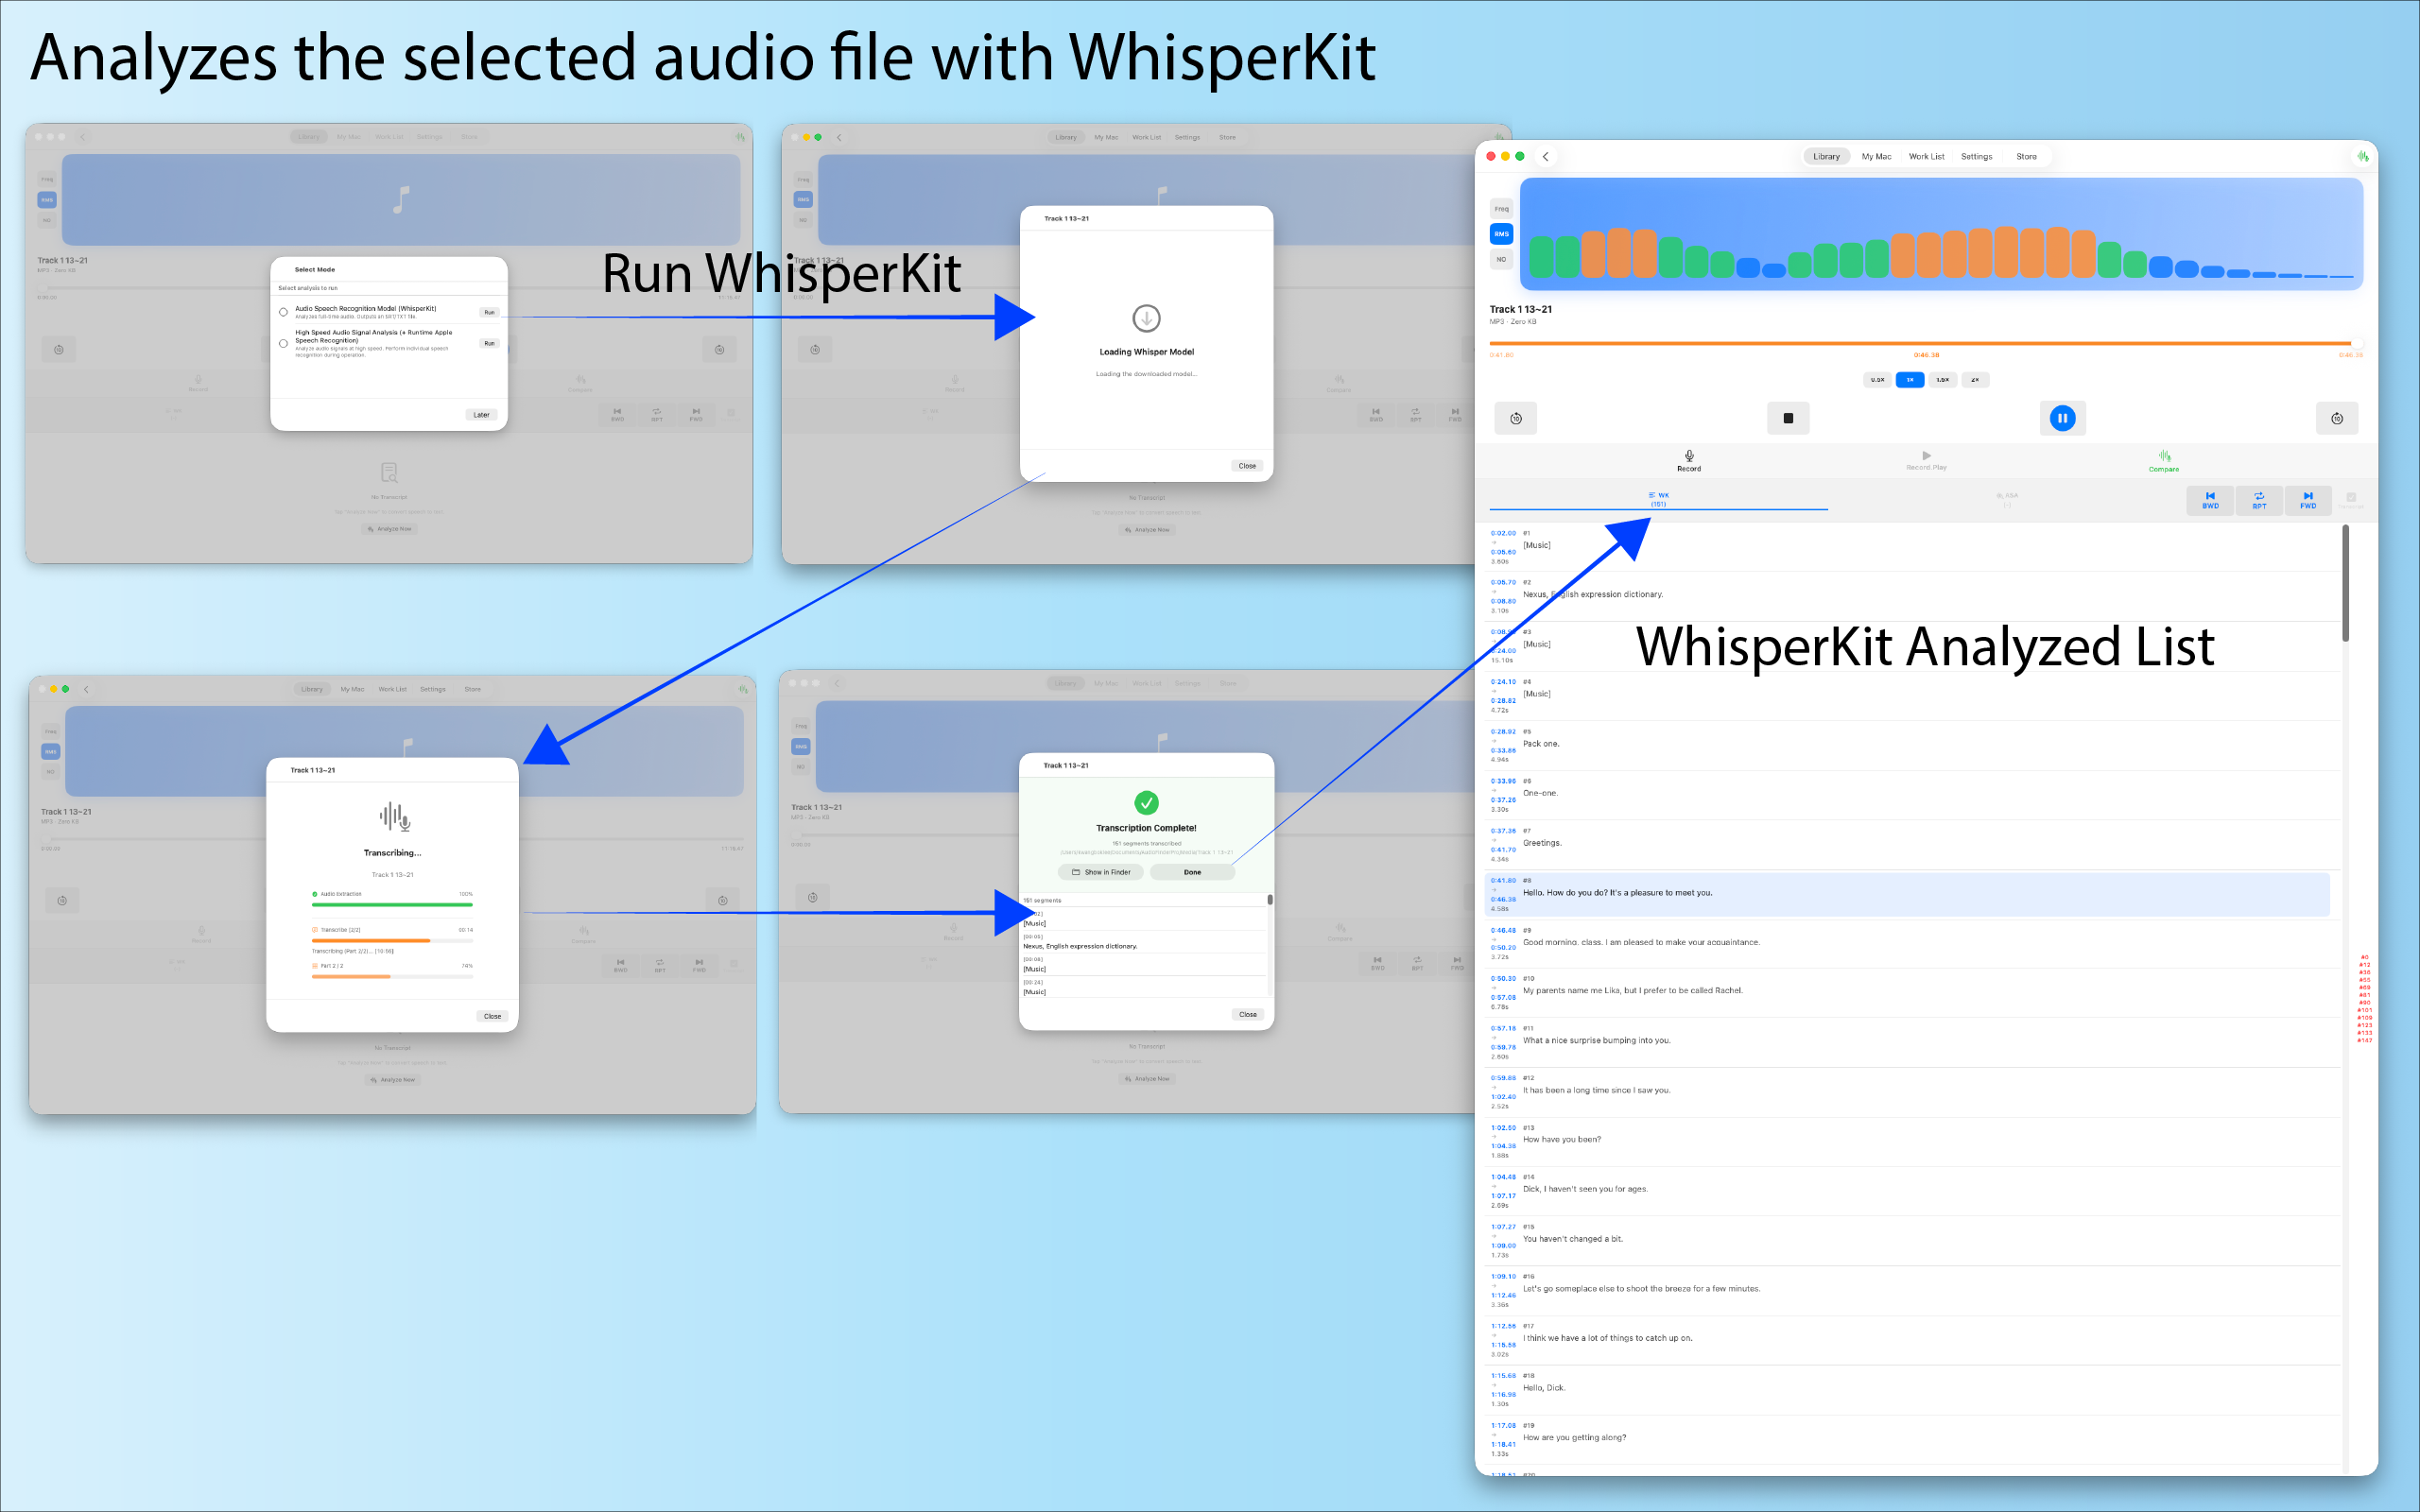This screenshot has width=2420, height=1512.
Task: Select the 'Pack one.' transcript segment
Action: 1912,745
